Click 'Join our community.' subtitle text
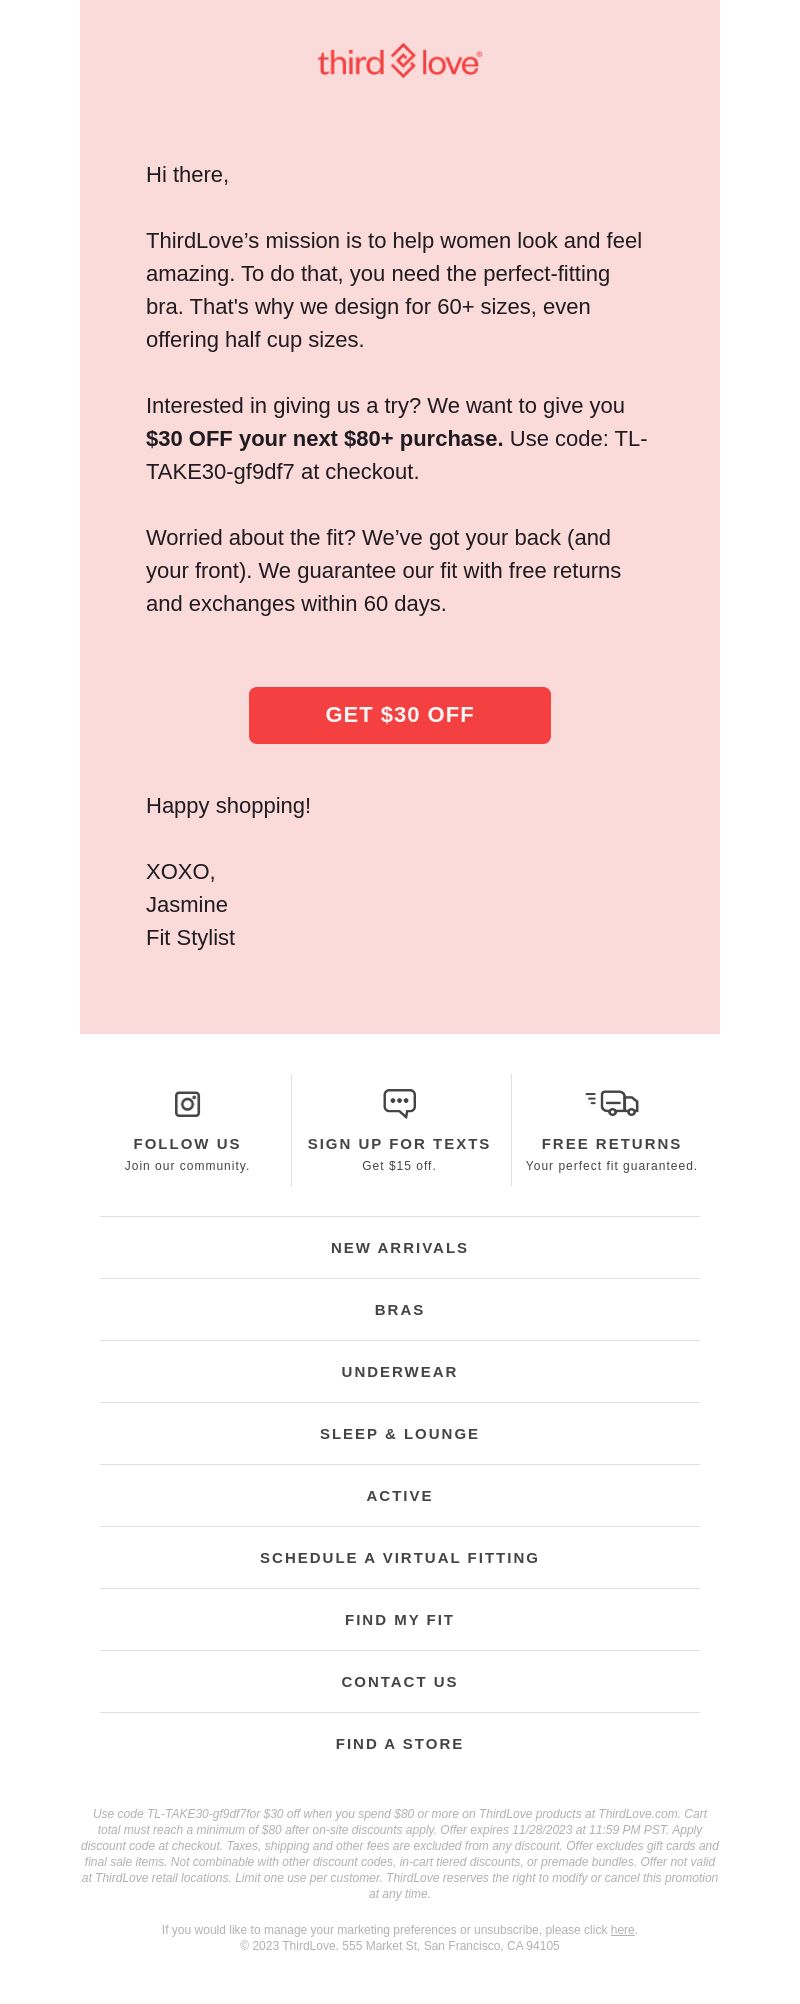The height and width of the screenshot is (2004, 800). (187, 1166)
